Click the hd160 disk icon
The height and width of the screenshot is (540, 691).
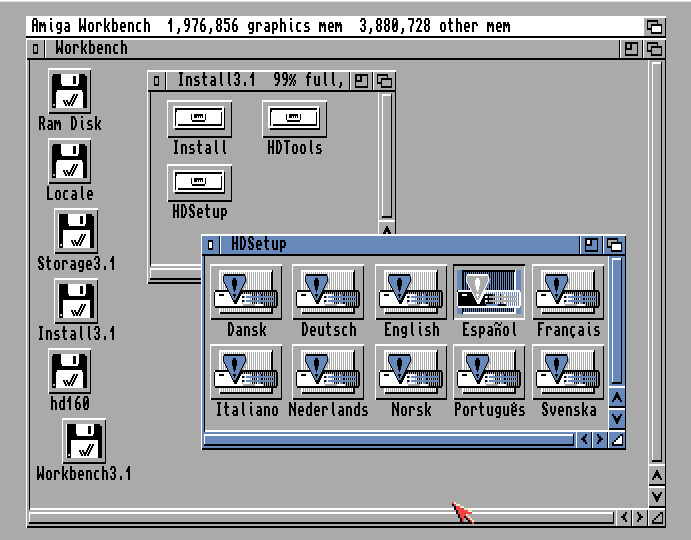[x=70, y=372]
